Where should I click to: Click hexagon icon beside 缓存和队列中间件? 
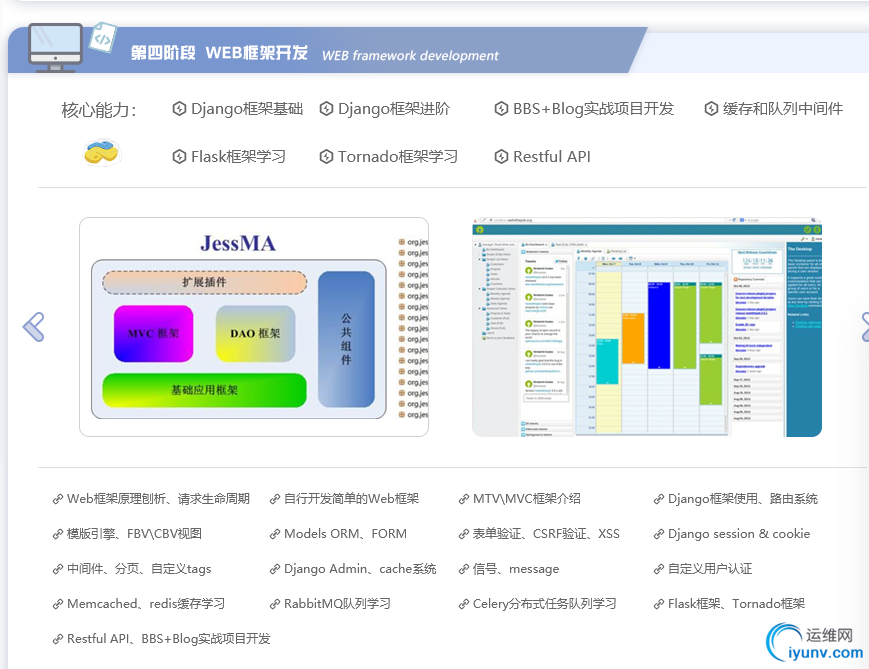coord(711,109)
